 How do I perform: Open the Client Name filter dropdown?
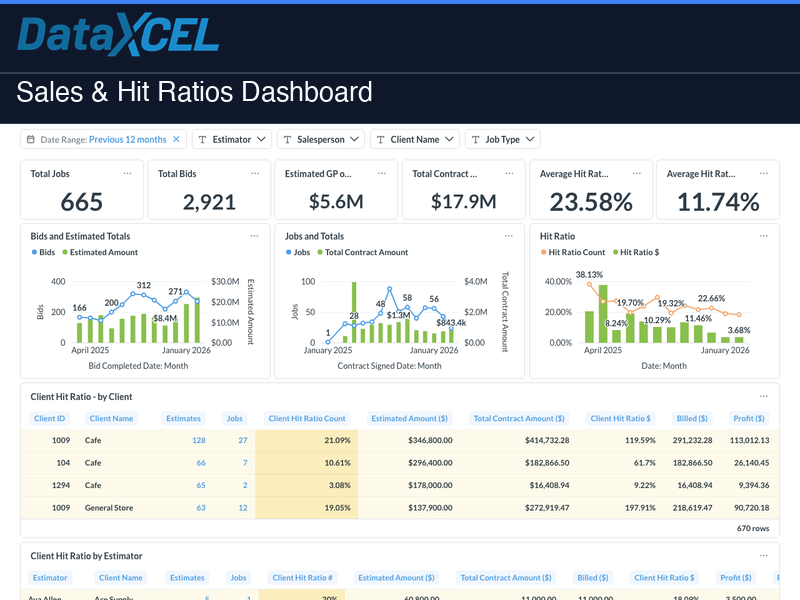pos(415,138)
